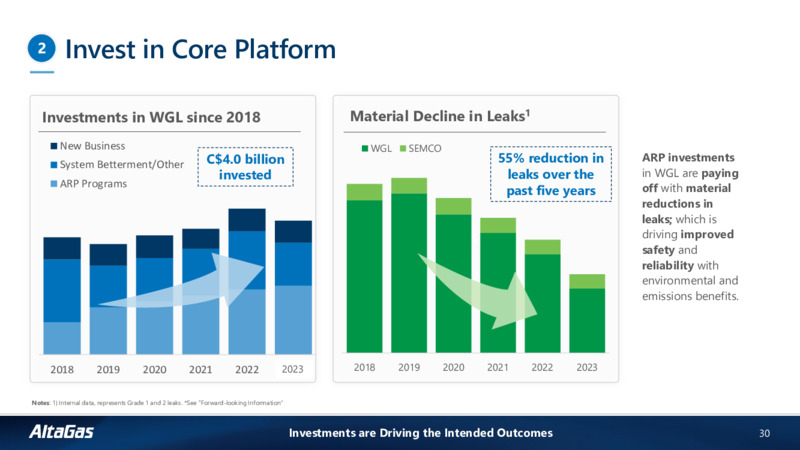The image size is (800, 450).
Task: Click the Investments in WGL since 2018 heading
Action: 151,117
